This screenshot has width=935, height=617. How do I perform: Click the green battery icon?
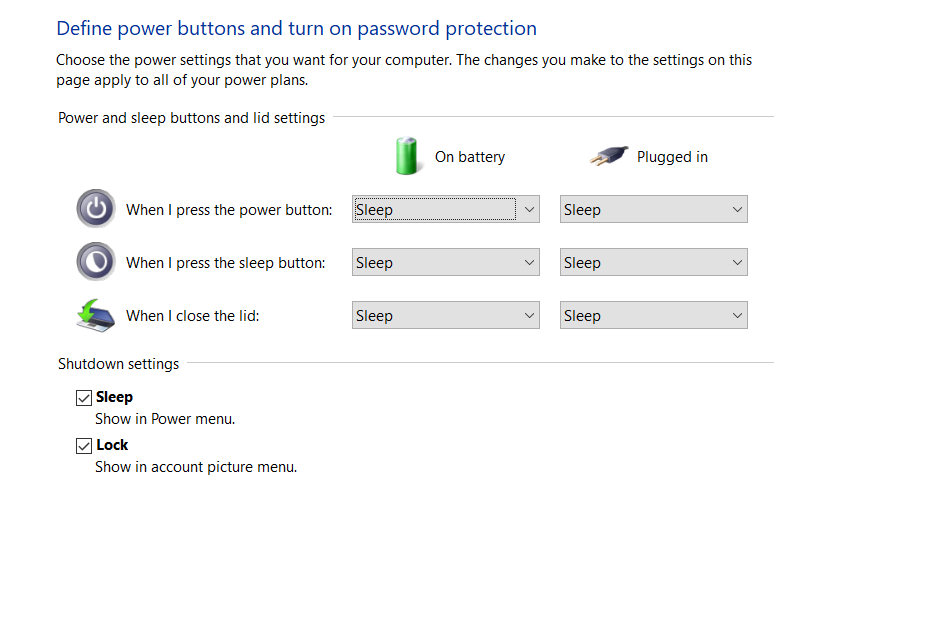point(407,156)
